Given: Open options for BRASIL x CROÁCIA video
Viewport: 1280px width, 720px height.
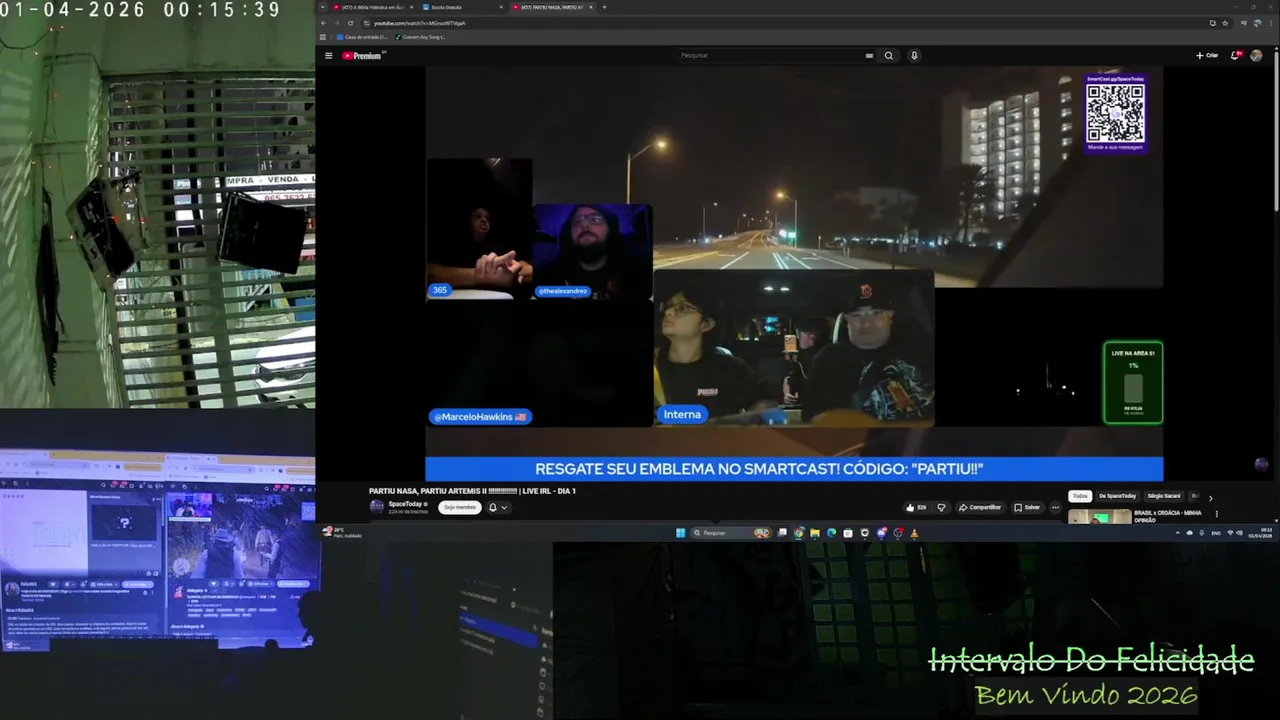Looking at the screenshot, I should point(1217,514).
